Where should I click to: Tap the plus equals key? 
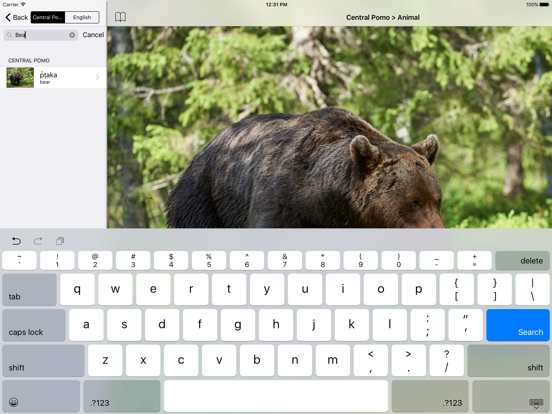point(475,261)
